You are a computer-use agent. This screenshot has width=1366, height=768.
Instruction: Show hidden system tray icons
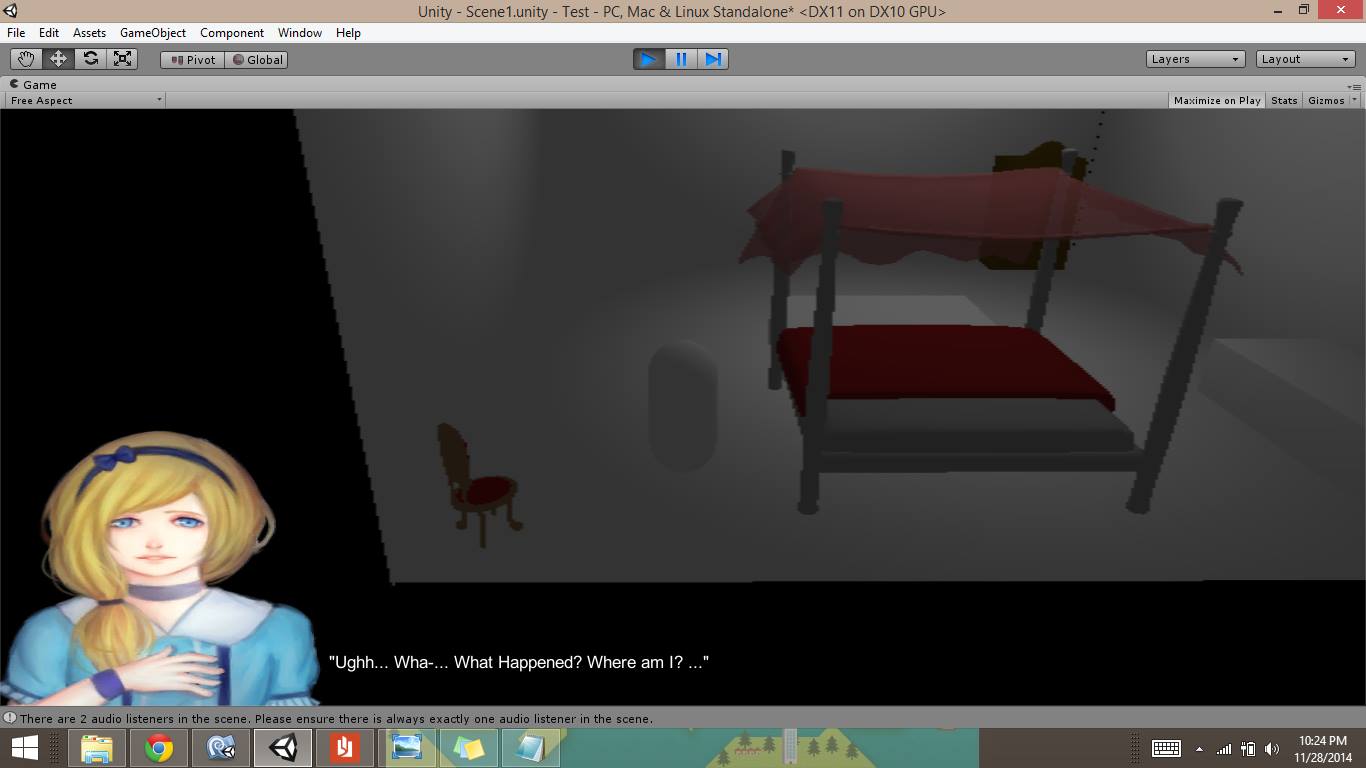tap(1199, 749)
